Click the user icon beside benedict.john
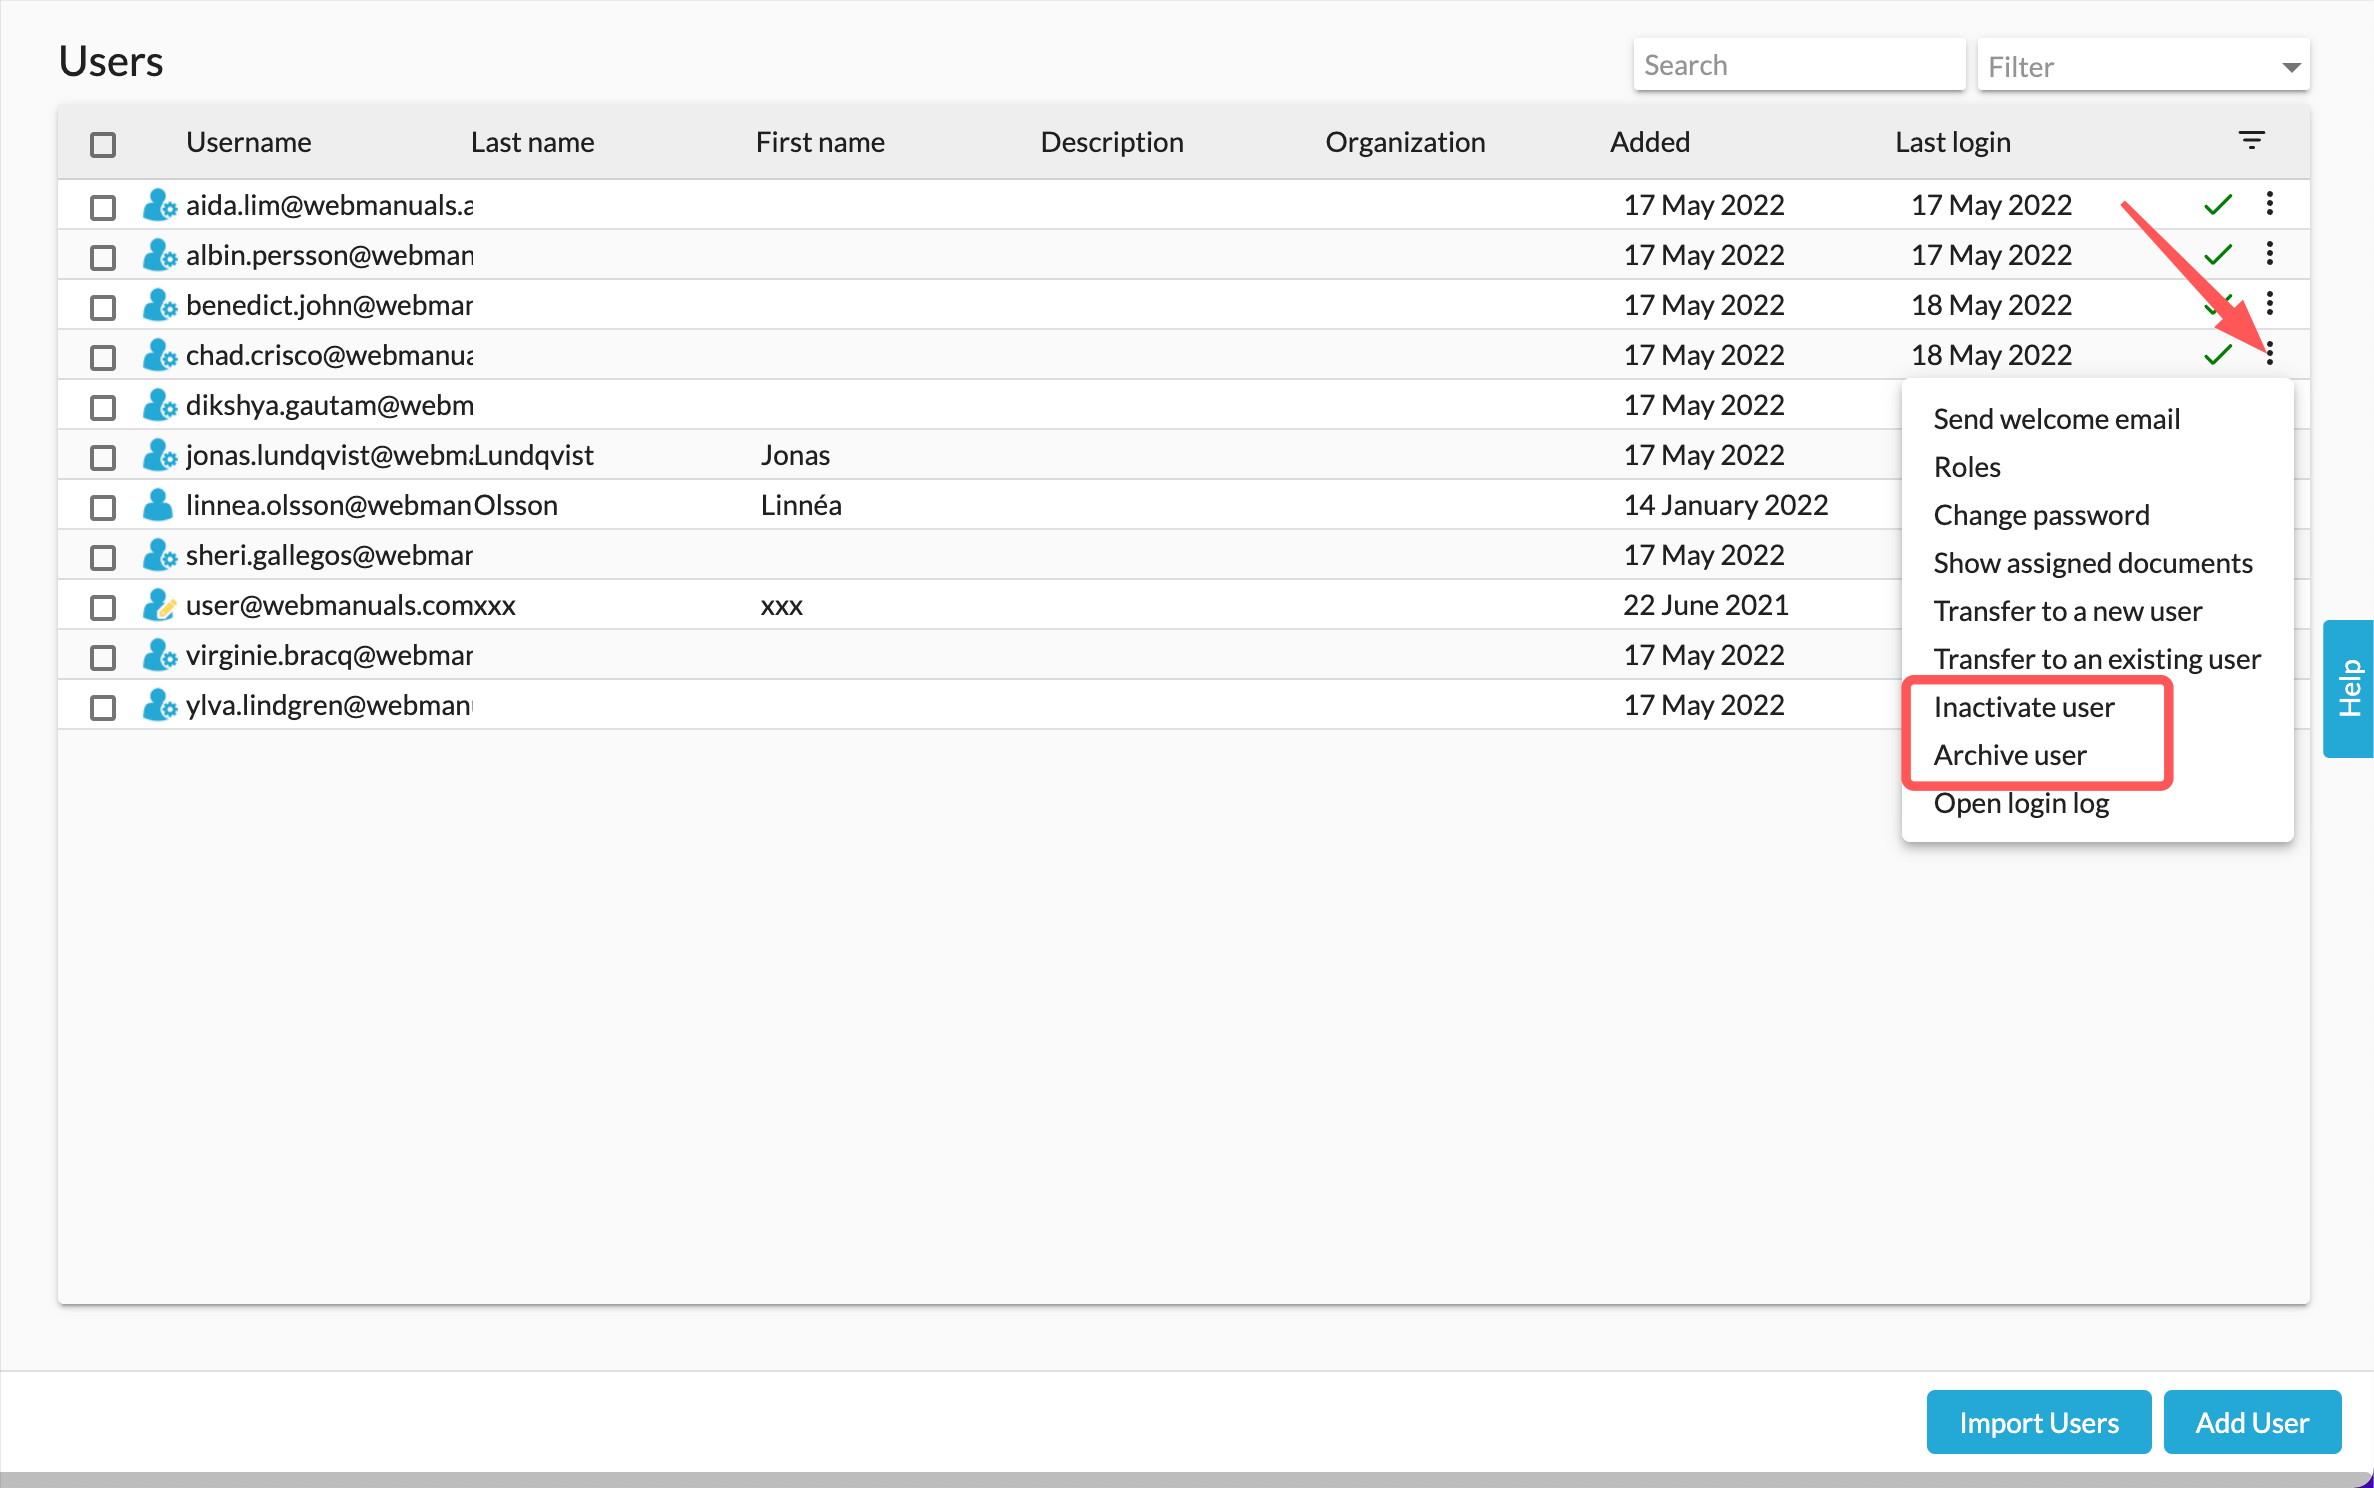 [159, 305]
